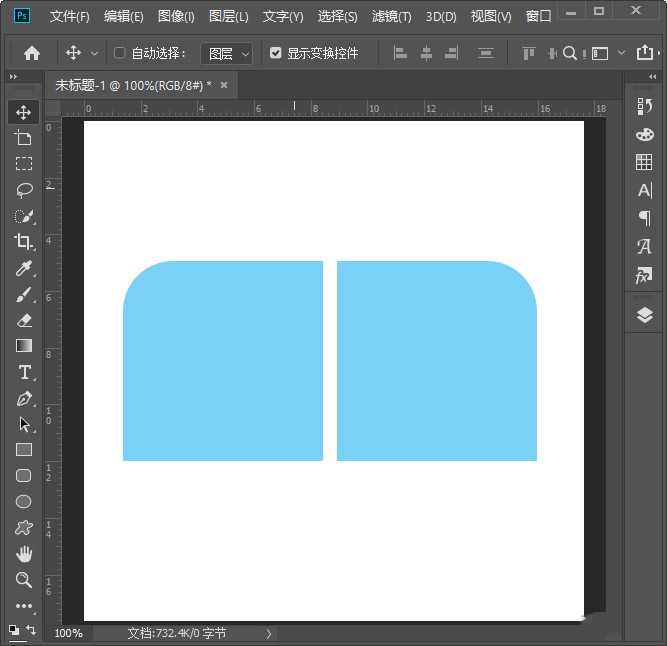The width and height of the screenshot is (667, 646).
Task: Uncheck the 显示变换控件 checkbox
Action: tap(276, 53)
